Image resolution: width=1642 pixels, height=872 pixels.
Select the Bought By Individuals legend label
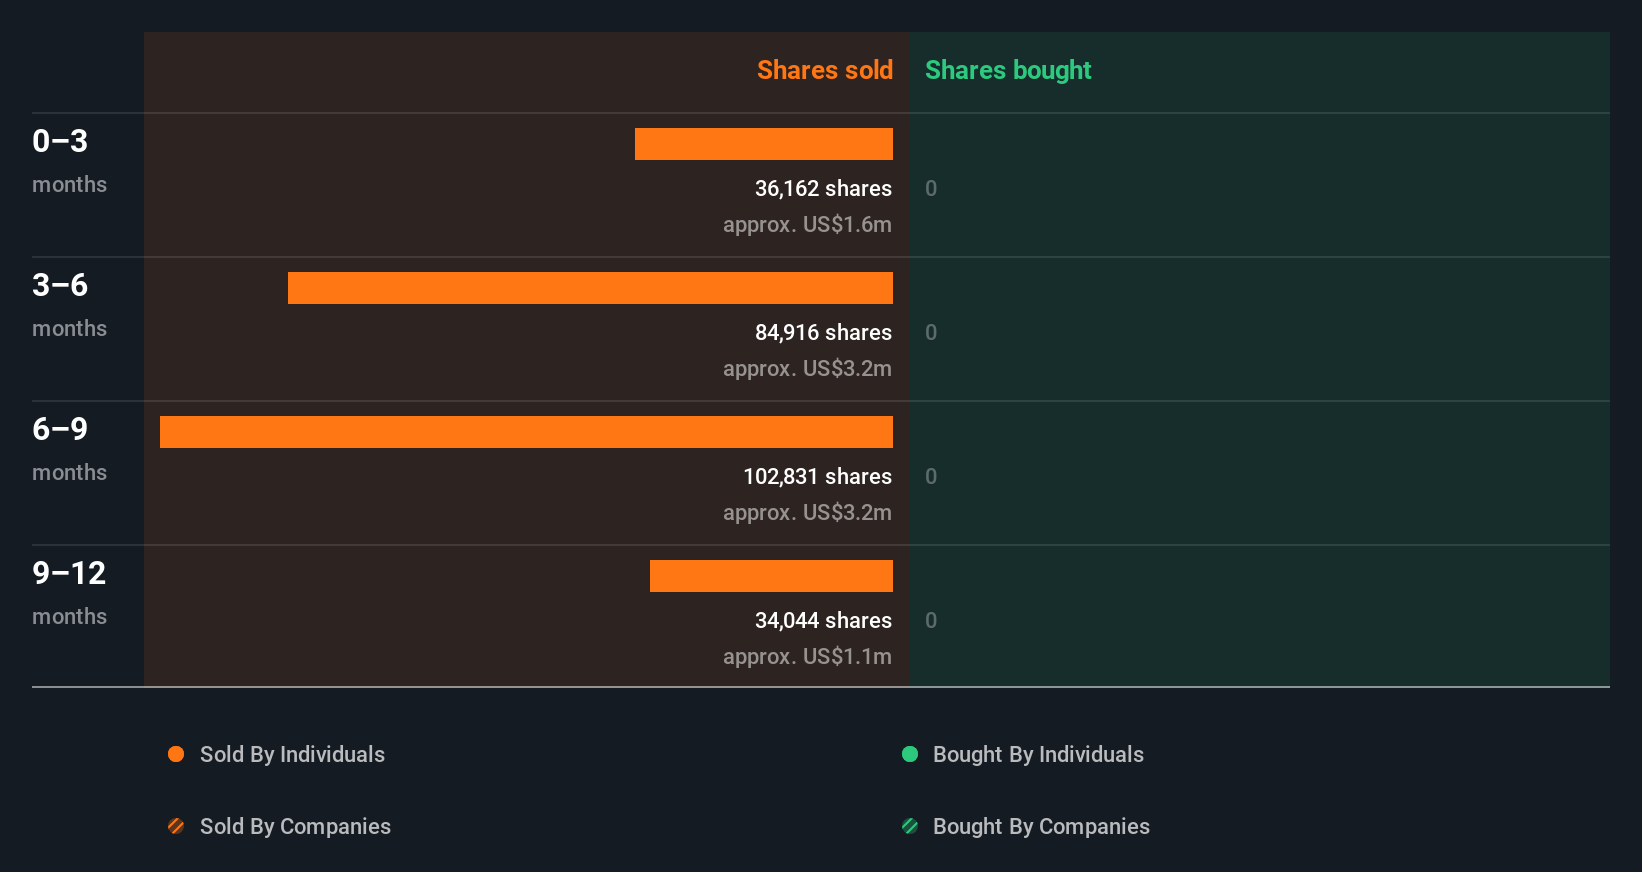click(1038, 755)
